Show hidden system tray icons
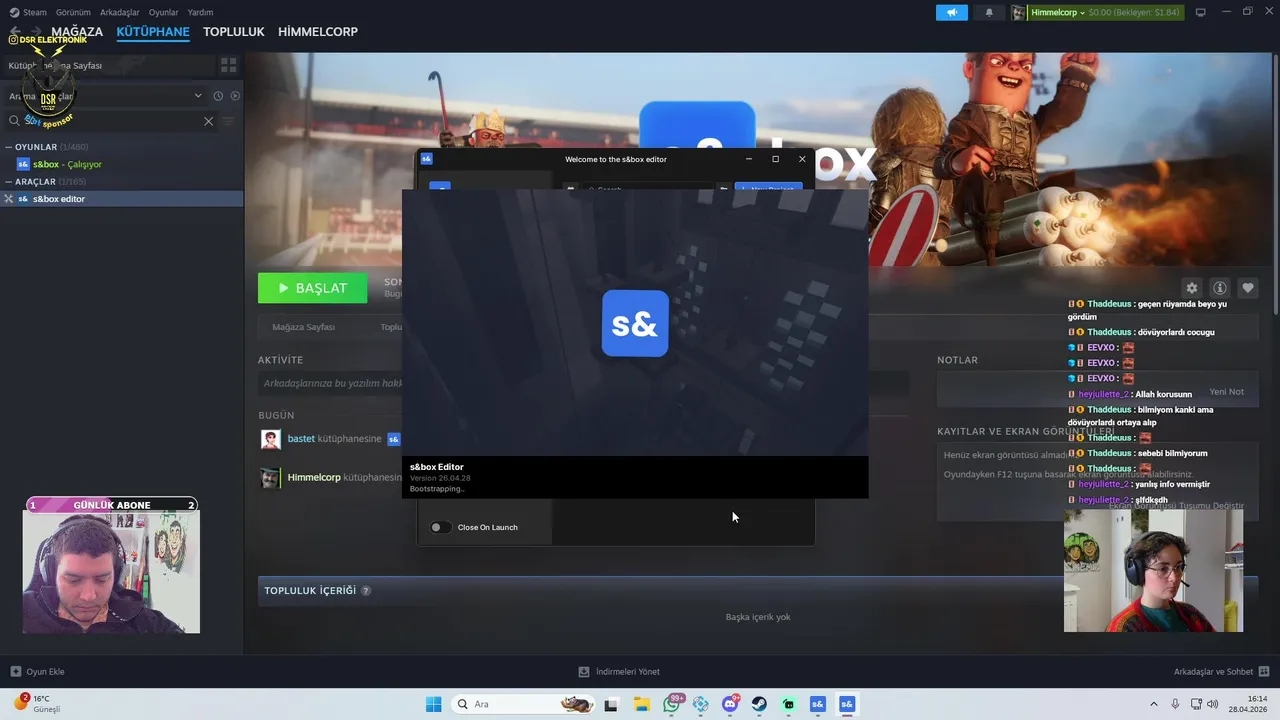The height and width of the screenshot is (720, 1280). coord(1154,704)
